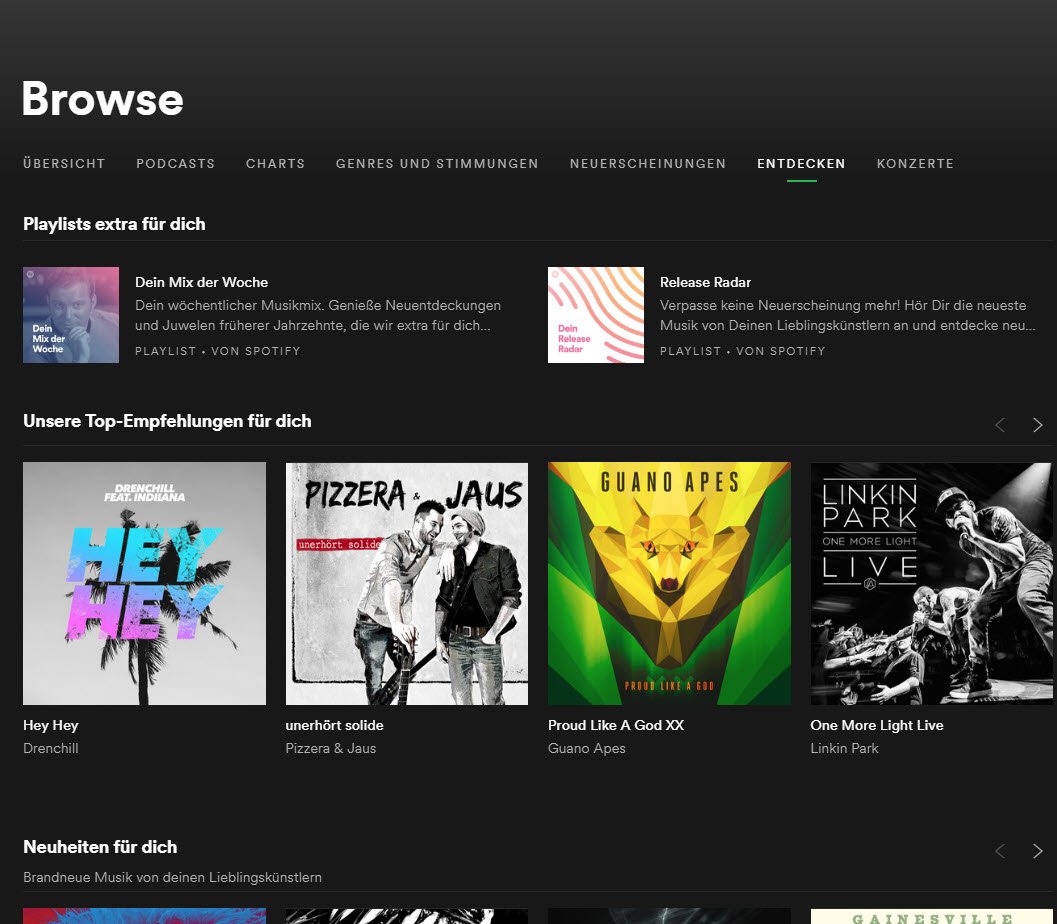Viewport: 1057px width, 924px height.
Task: Show previous Neuheiten für dich arrow
Action: (1000, 851)
